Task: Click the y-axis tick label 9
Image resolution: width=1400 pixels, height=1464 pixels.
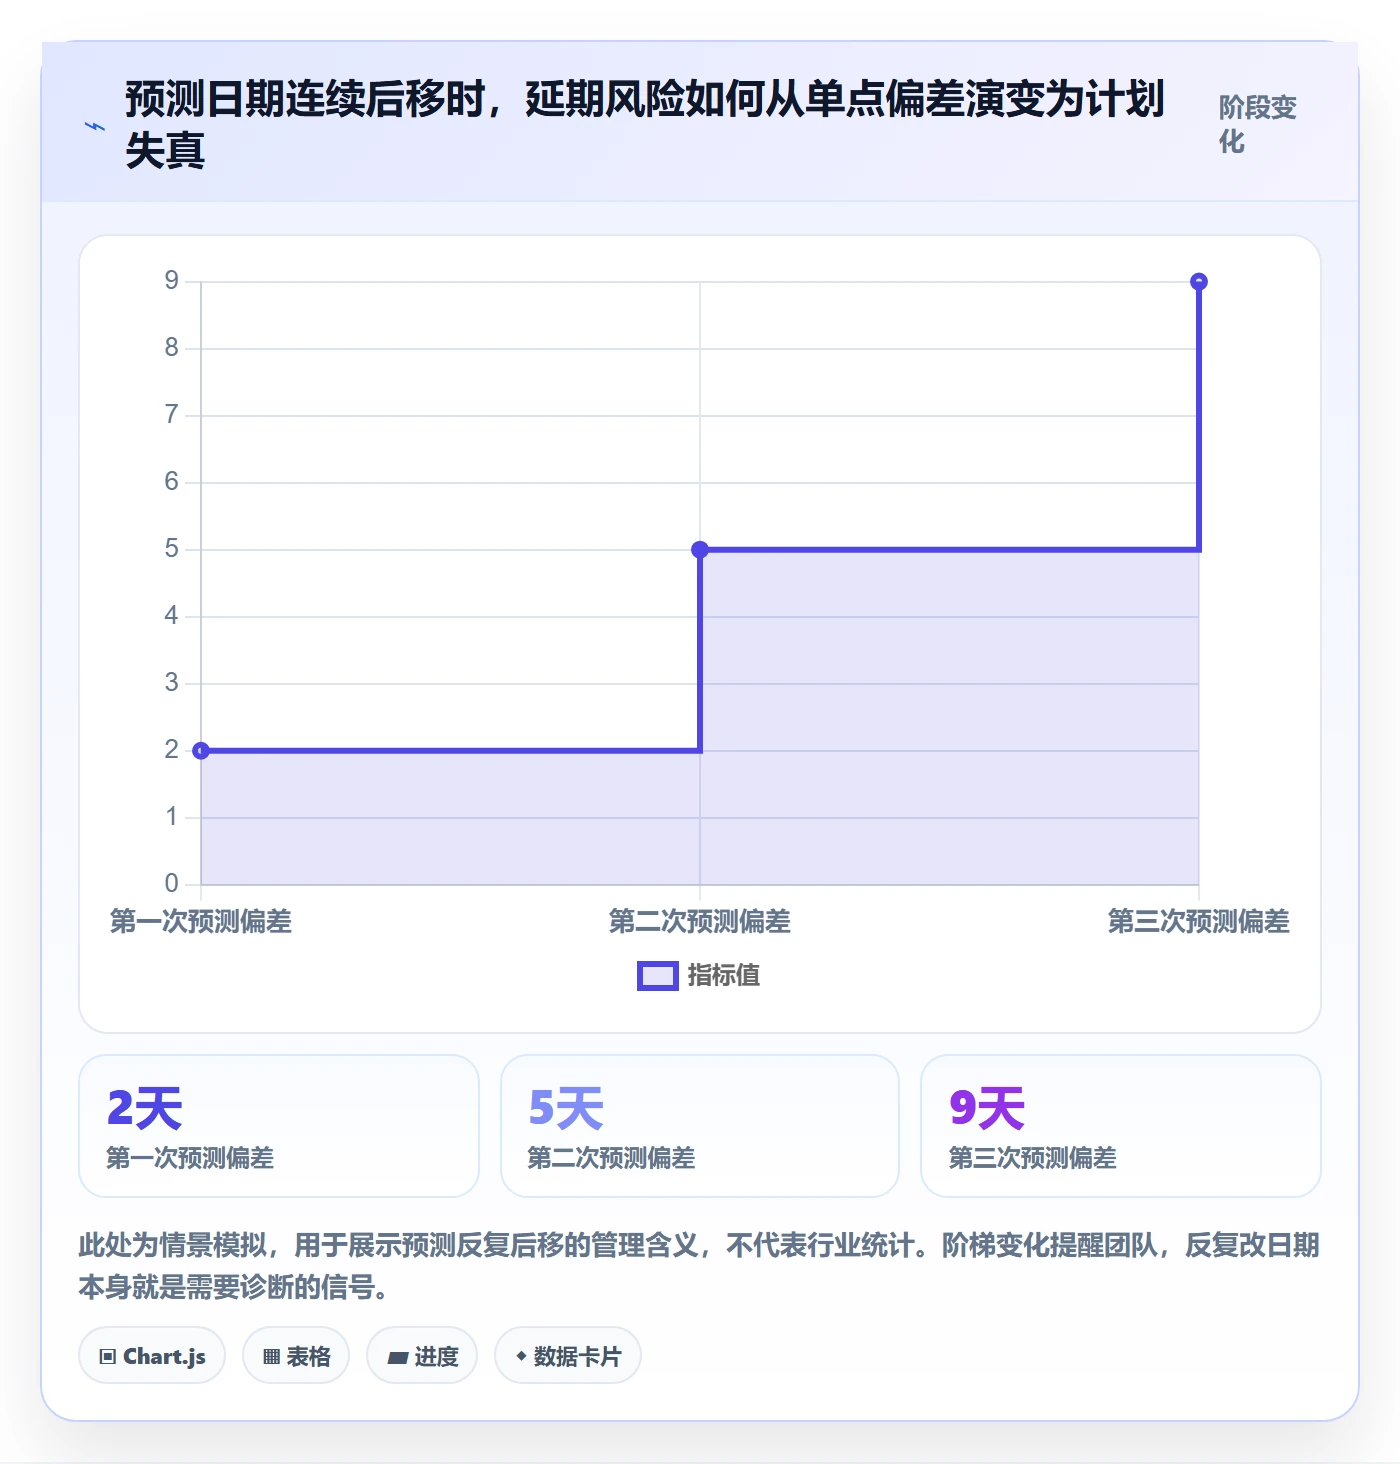Action: click(x=172, y=281)
